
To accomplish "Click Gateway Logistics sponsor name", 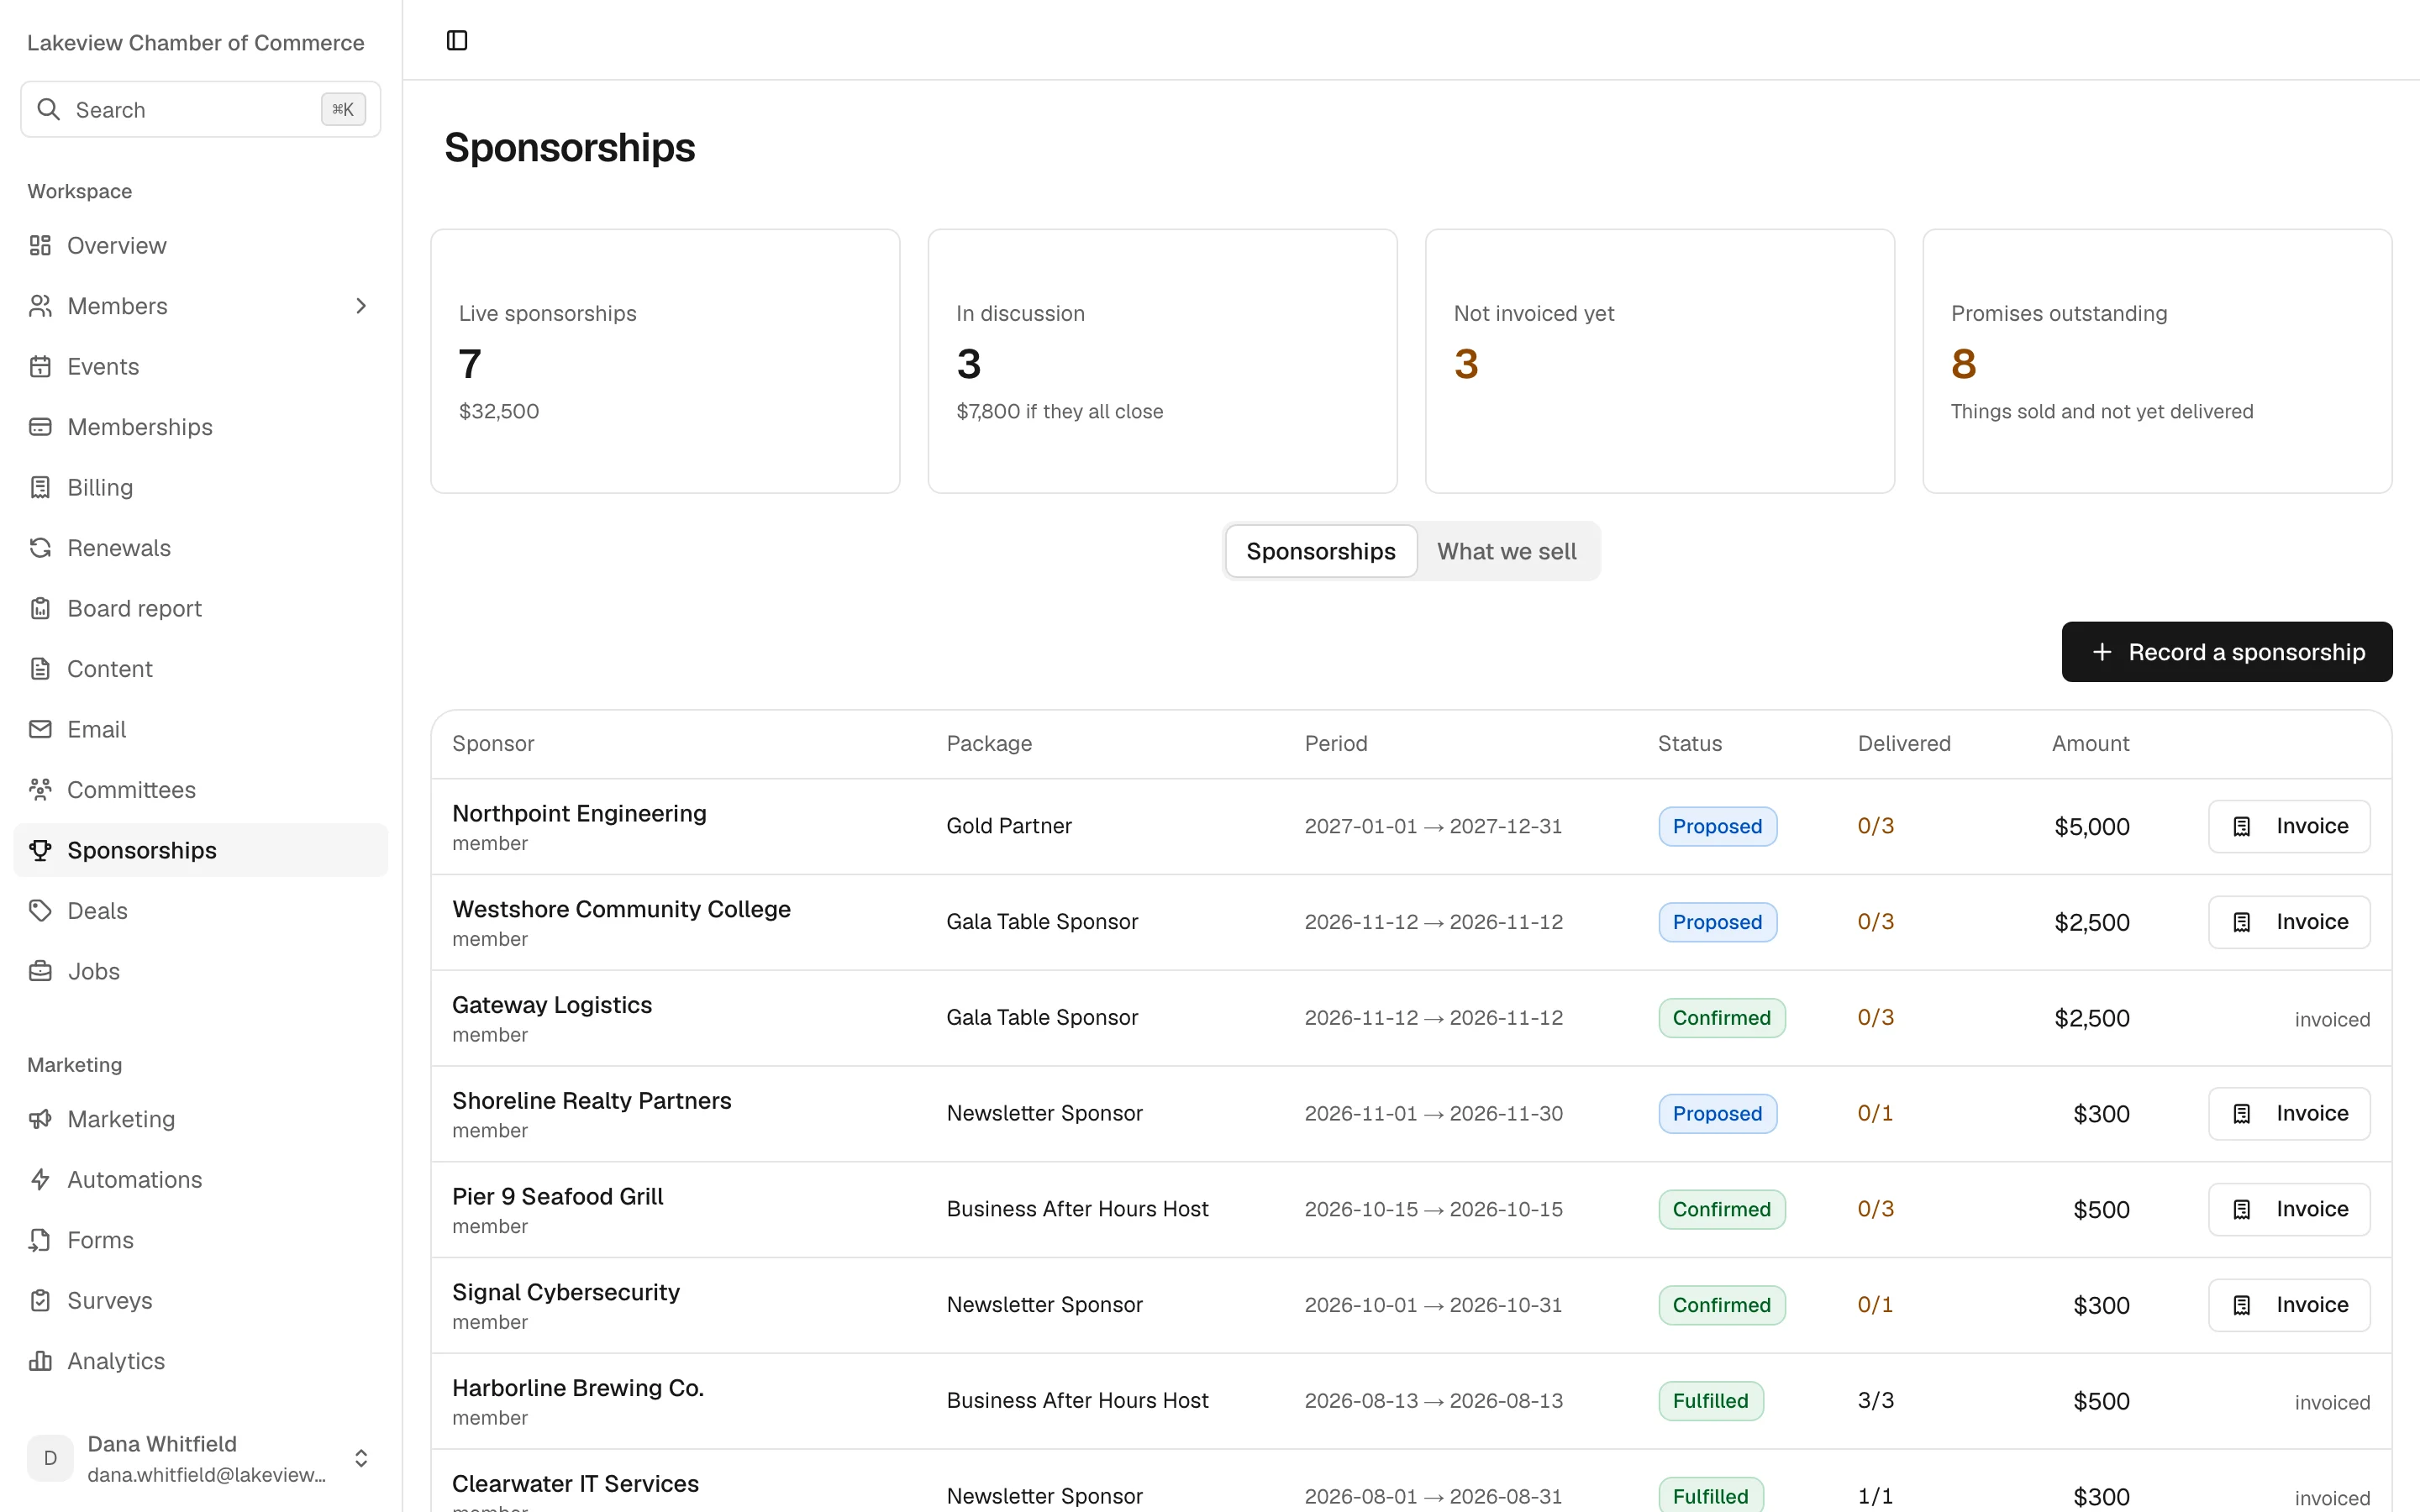I will click(552, 1005).
